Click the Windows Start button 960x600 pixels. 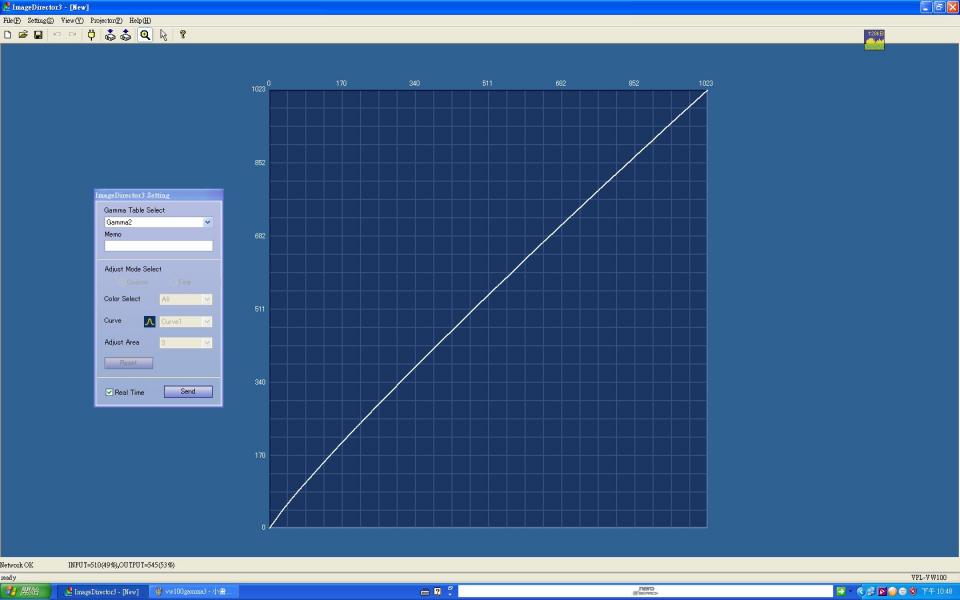pyautogui.click(x=26, y=591)
